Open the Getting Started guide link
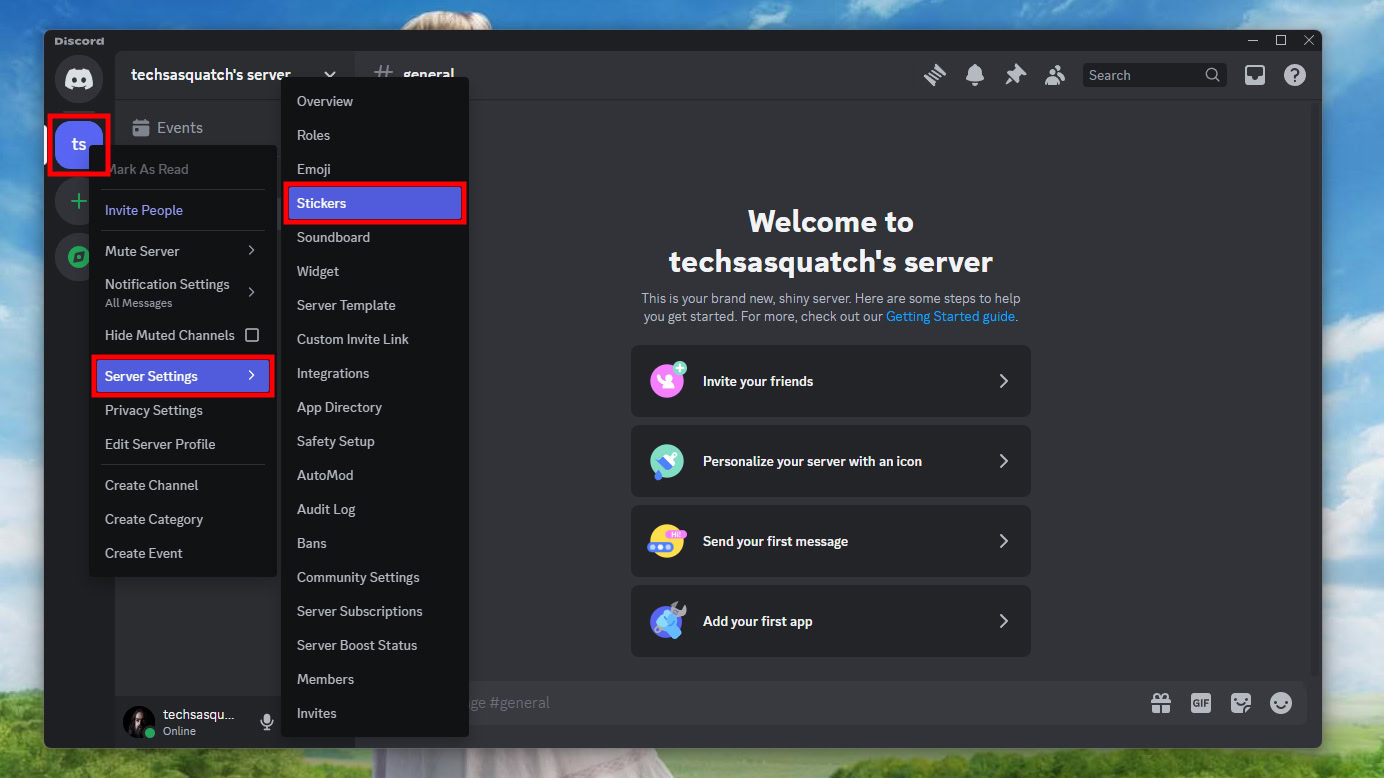1384x778 pixels. pyautogui.click(x=950, y=316)
